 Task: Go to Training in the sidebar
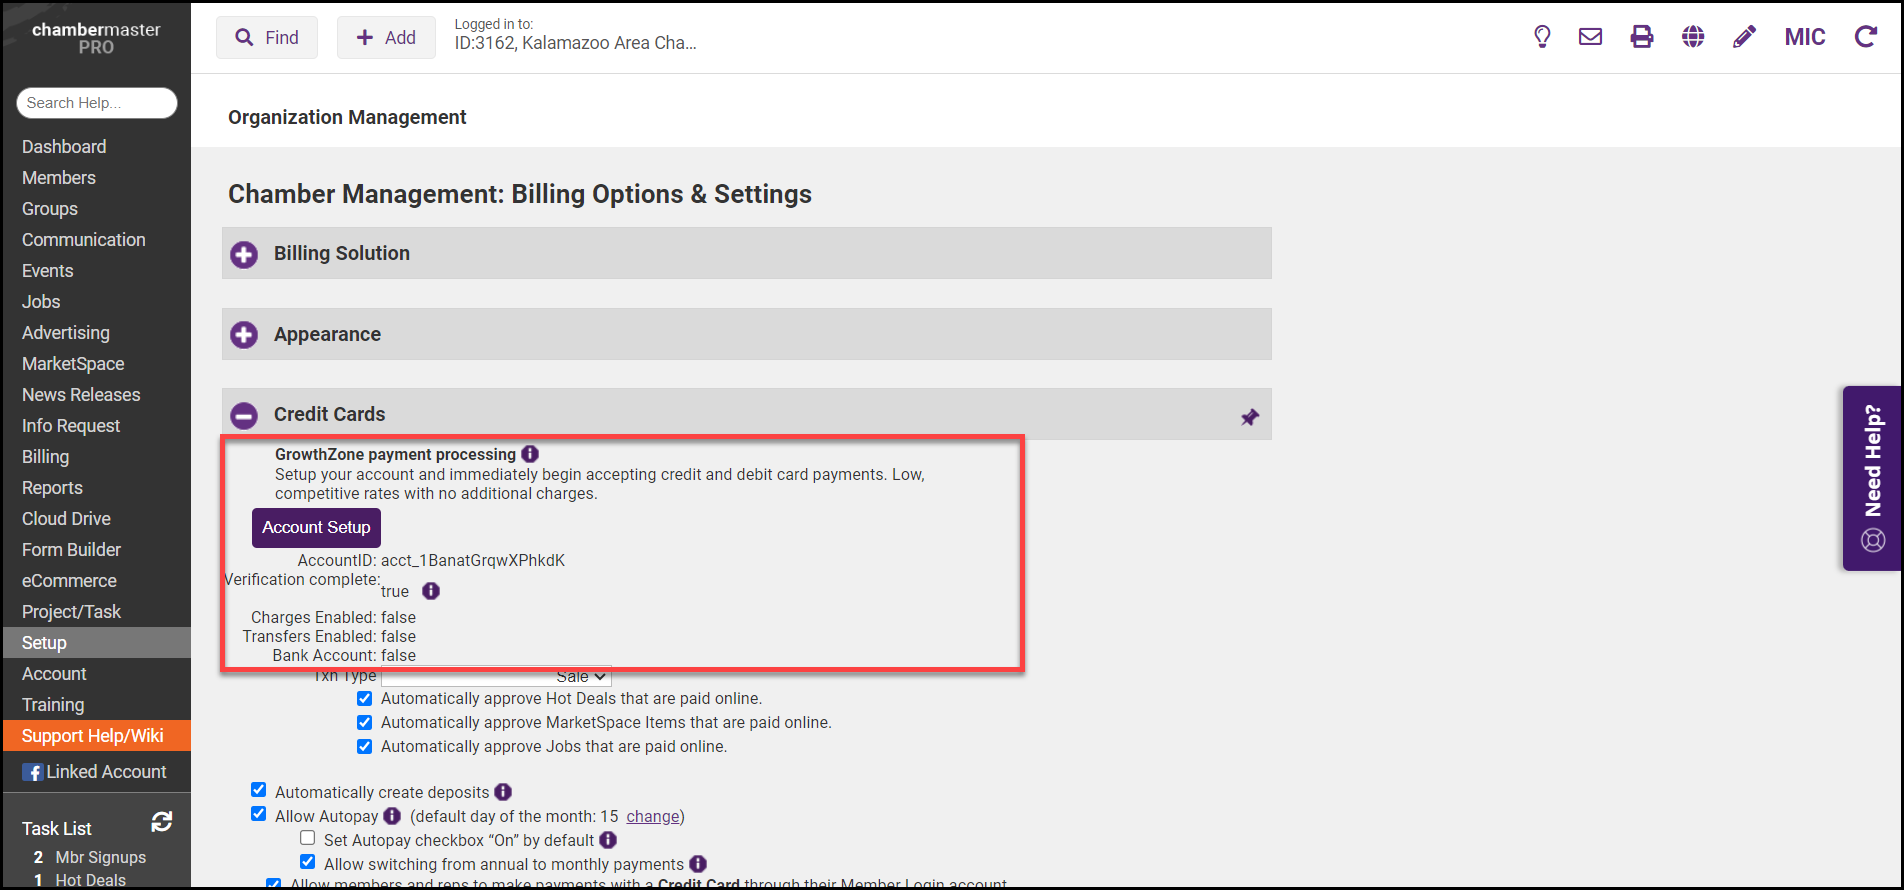pos(53,705)
